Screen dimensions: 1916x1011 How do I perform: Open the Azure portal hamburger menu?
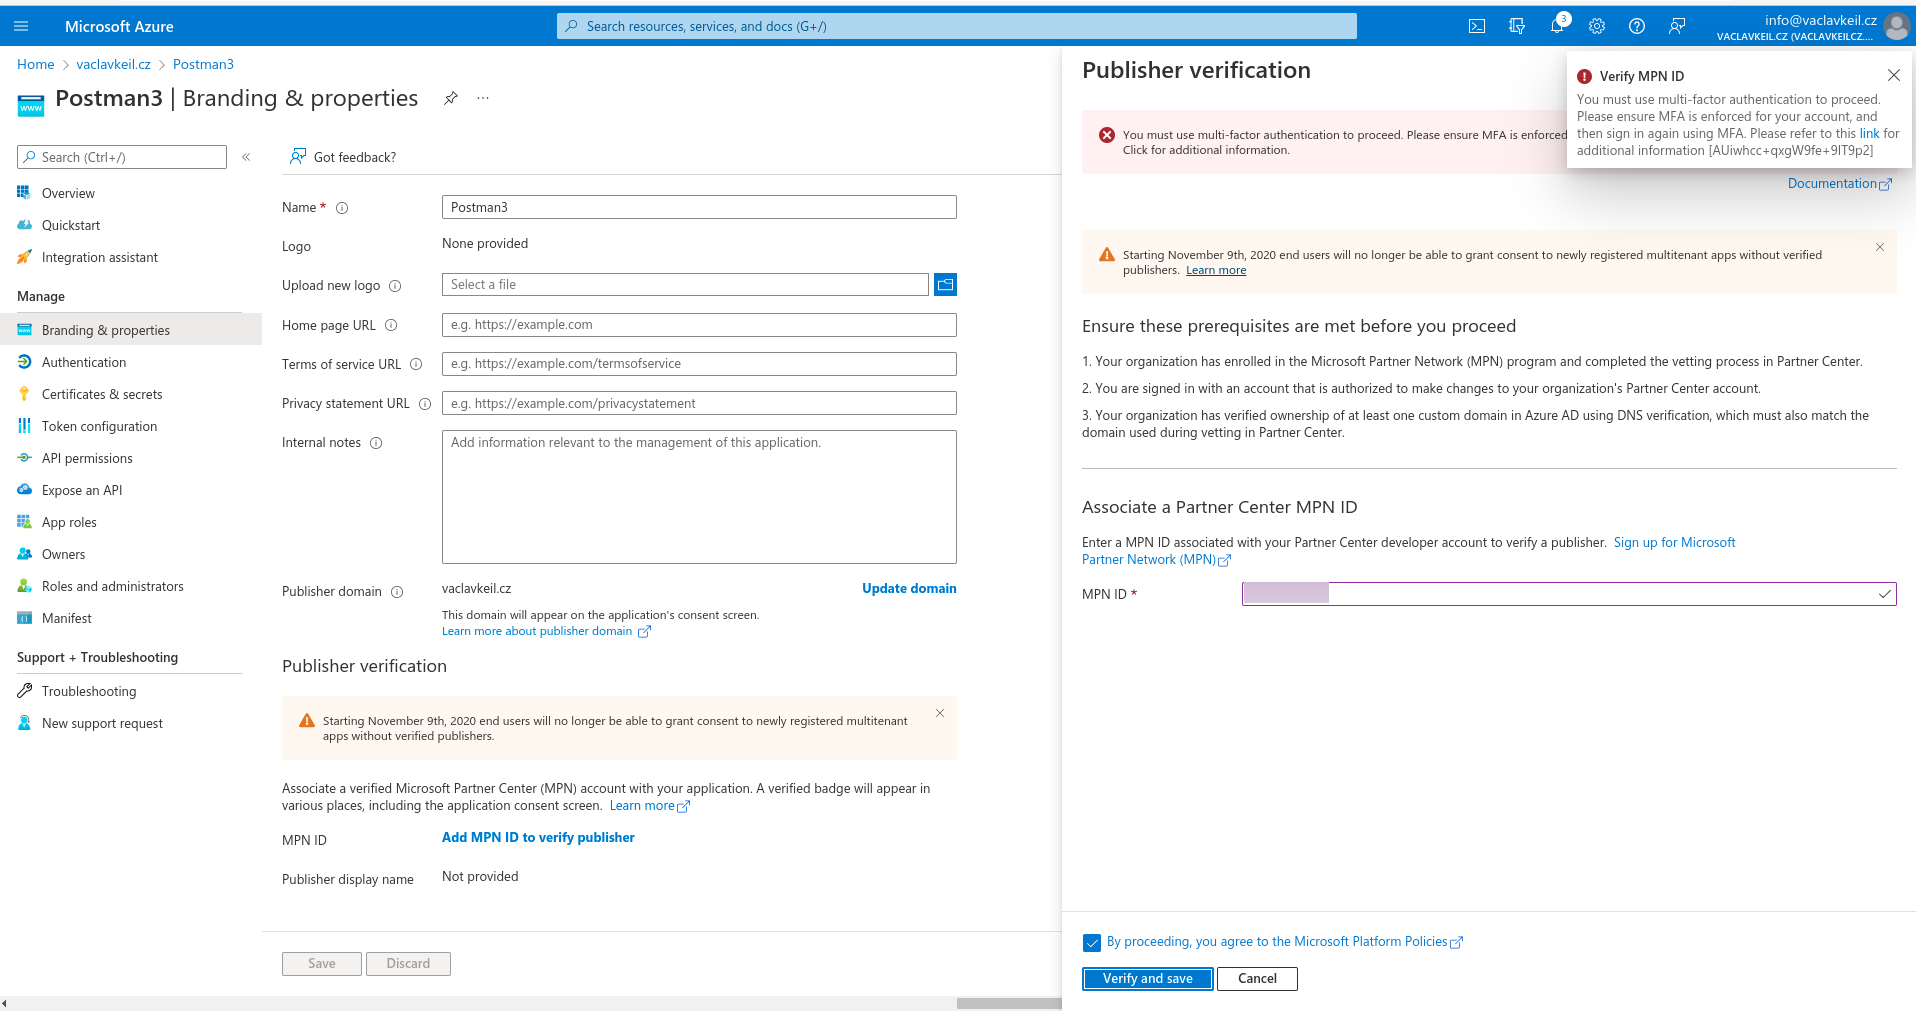pos(21,26)
